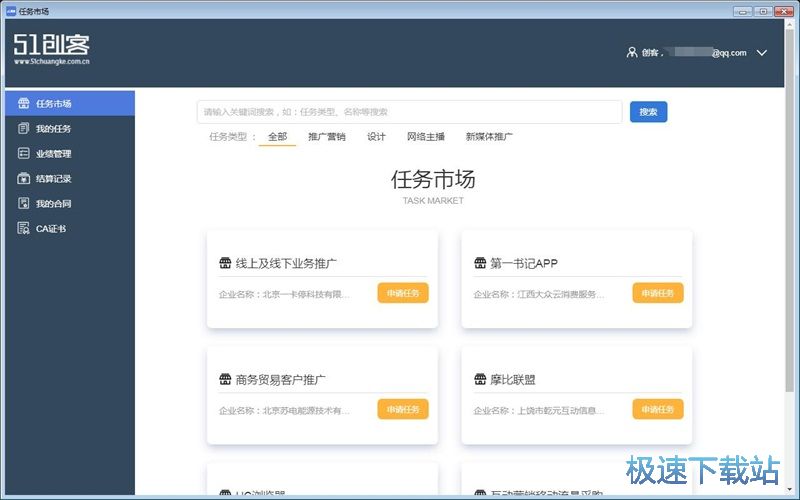The height and width of the screenshot is (500, 800).
Task: Click company name 北京苏电能源技术有...
Action: click(306, 411)
